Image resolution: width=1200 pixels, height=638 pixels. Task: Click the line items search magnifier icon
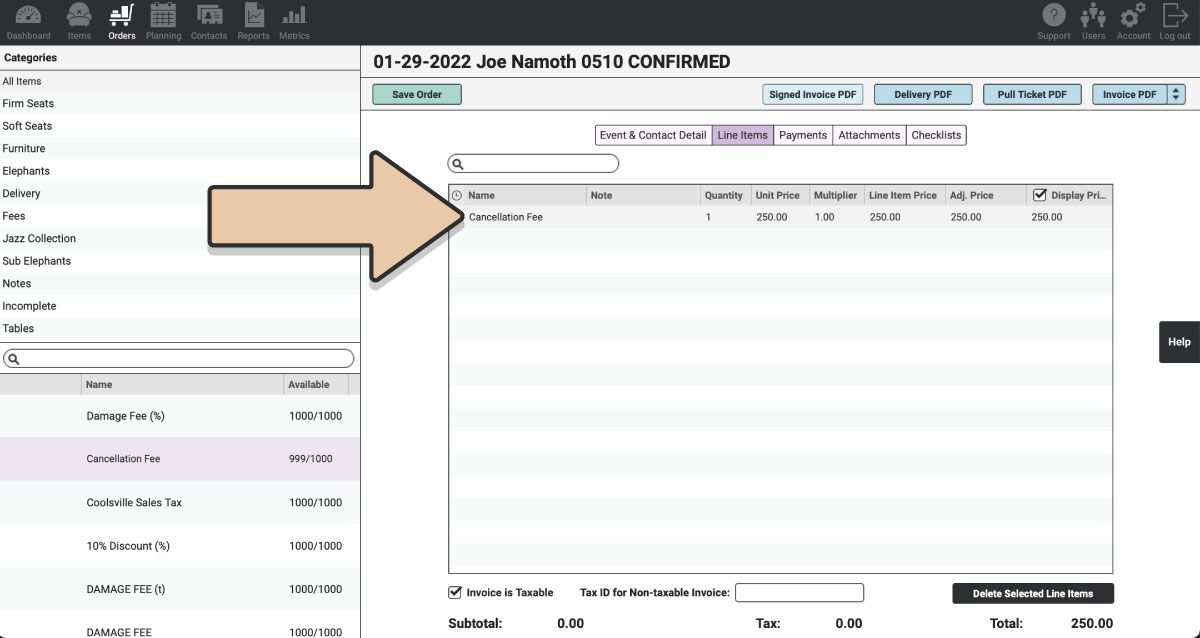[x=458, y=164]
